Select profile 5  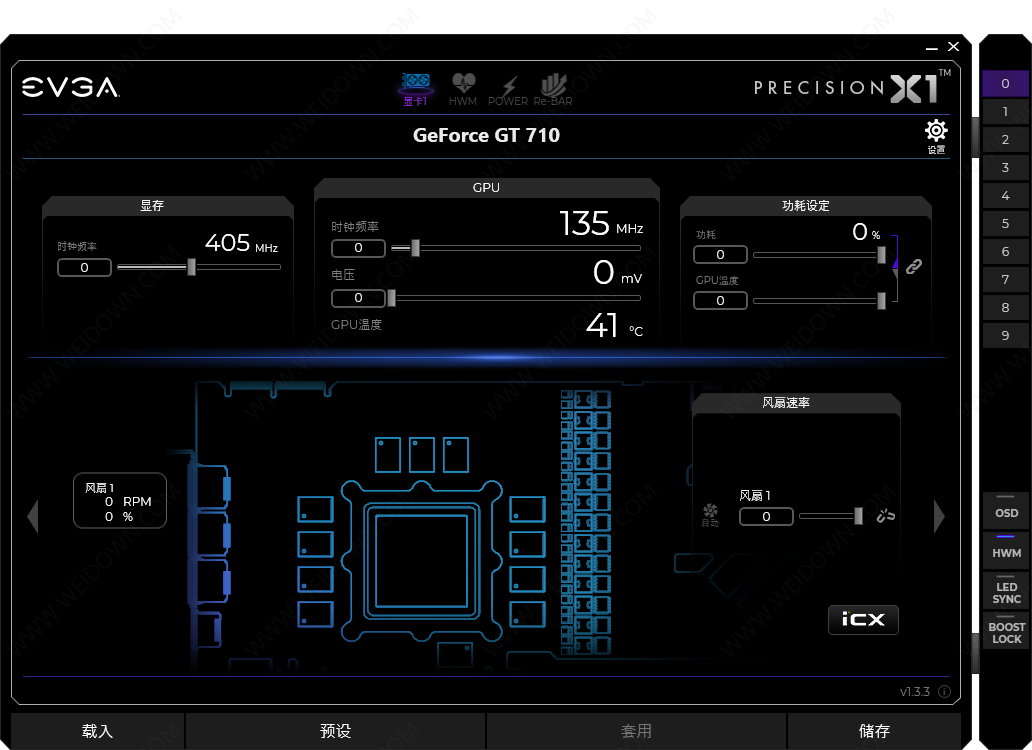[1005, 223]
